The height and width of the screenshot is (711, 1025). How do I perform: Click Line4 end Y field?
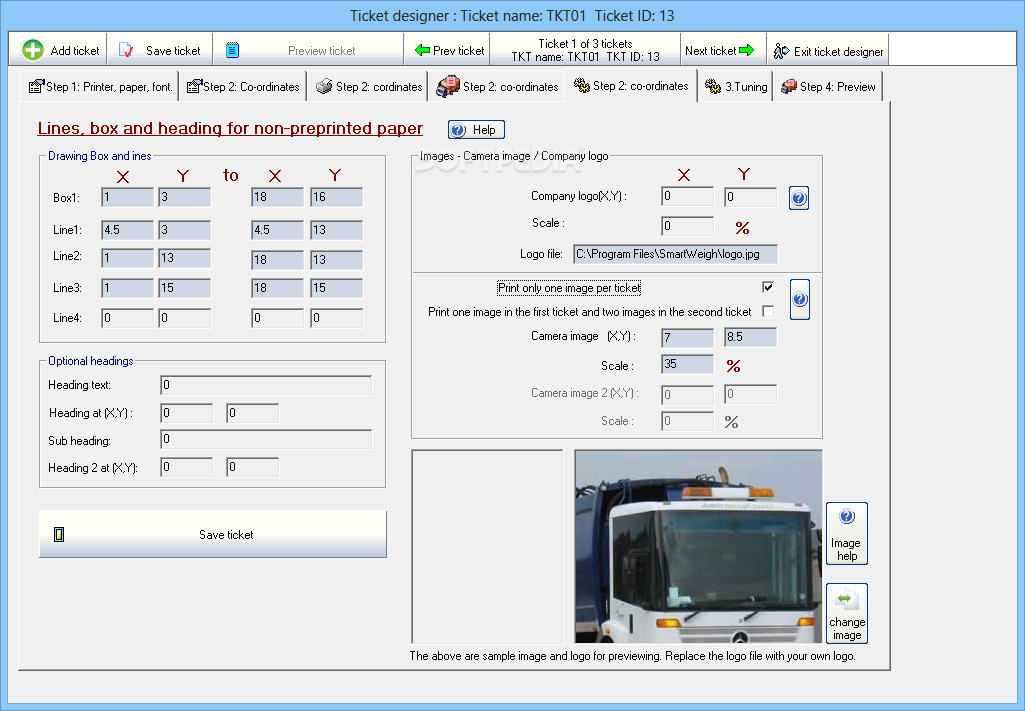(337, 318)
